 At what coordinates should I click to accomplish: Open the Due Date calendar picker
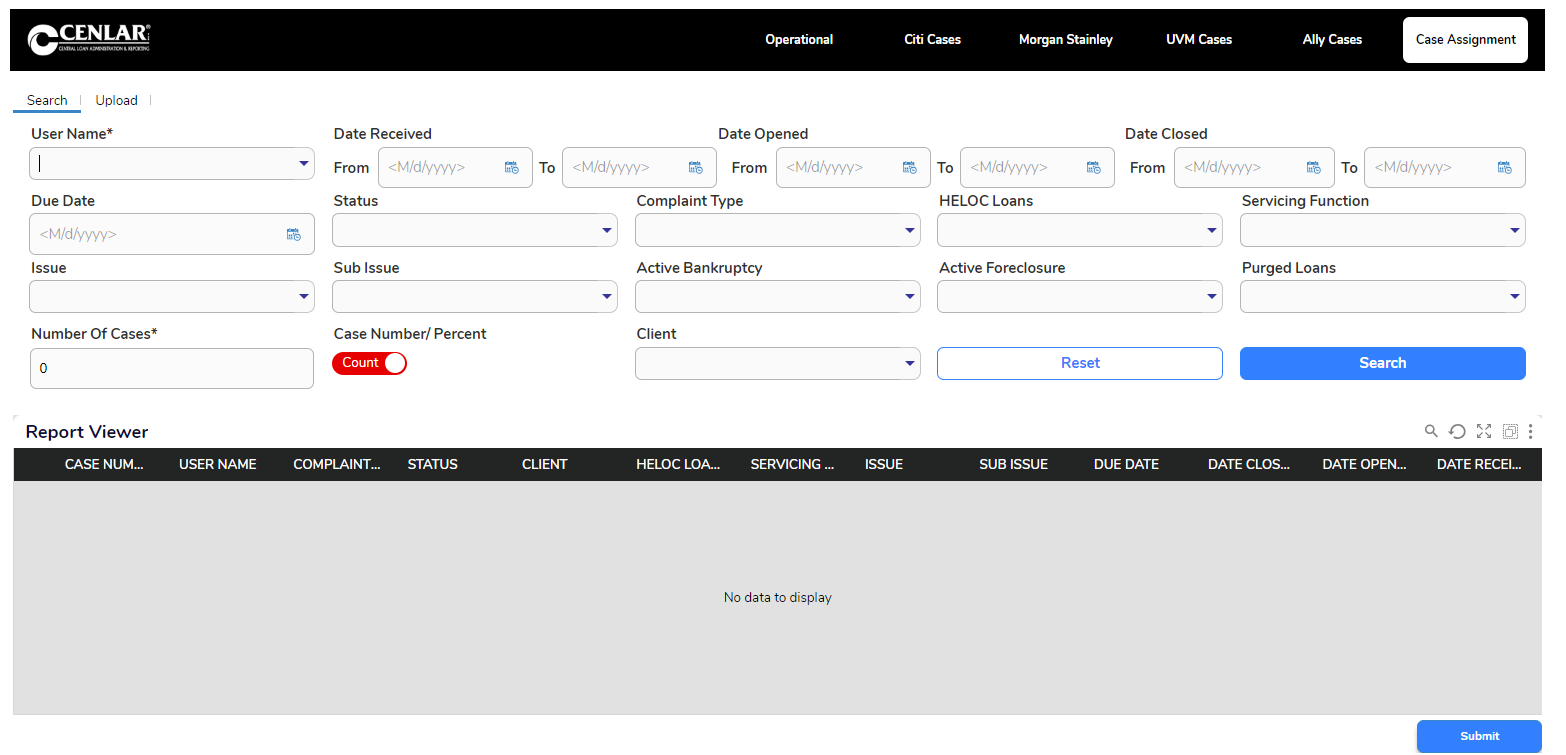pos(293,235)
